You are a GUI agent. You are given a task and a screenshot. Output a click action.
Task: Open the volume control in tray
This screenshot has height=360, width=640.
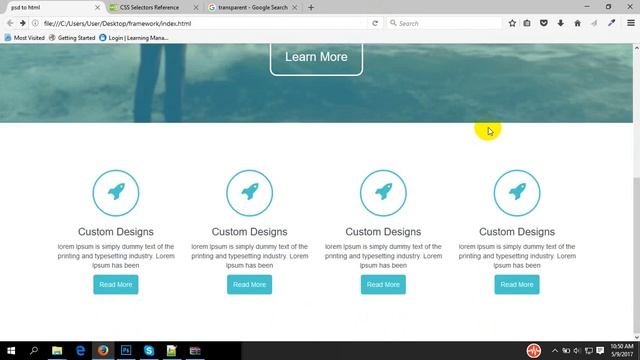click(x=577, y=351)
